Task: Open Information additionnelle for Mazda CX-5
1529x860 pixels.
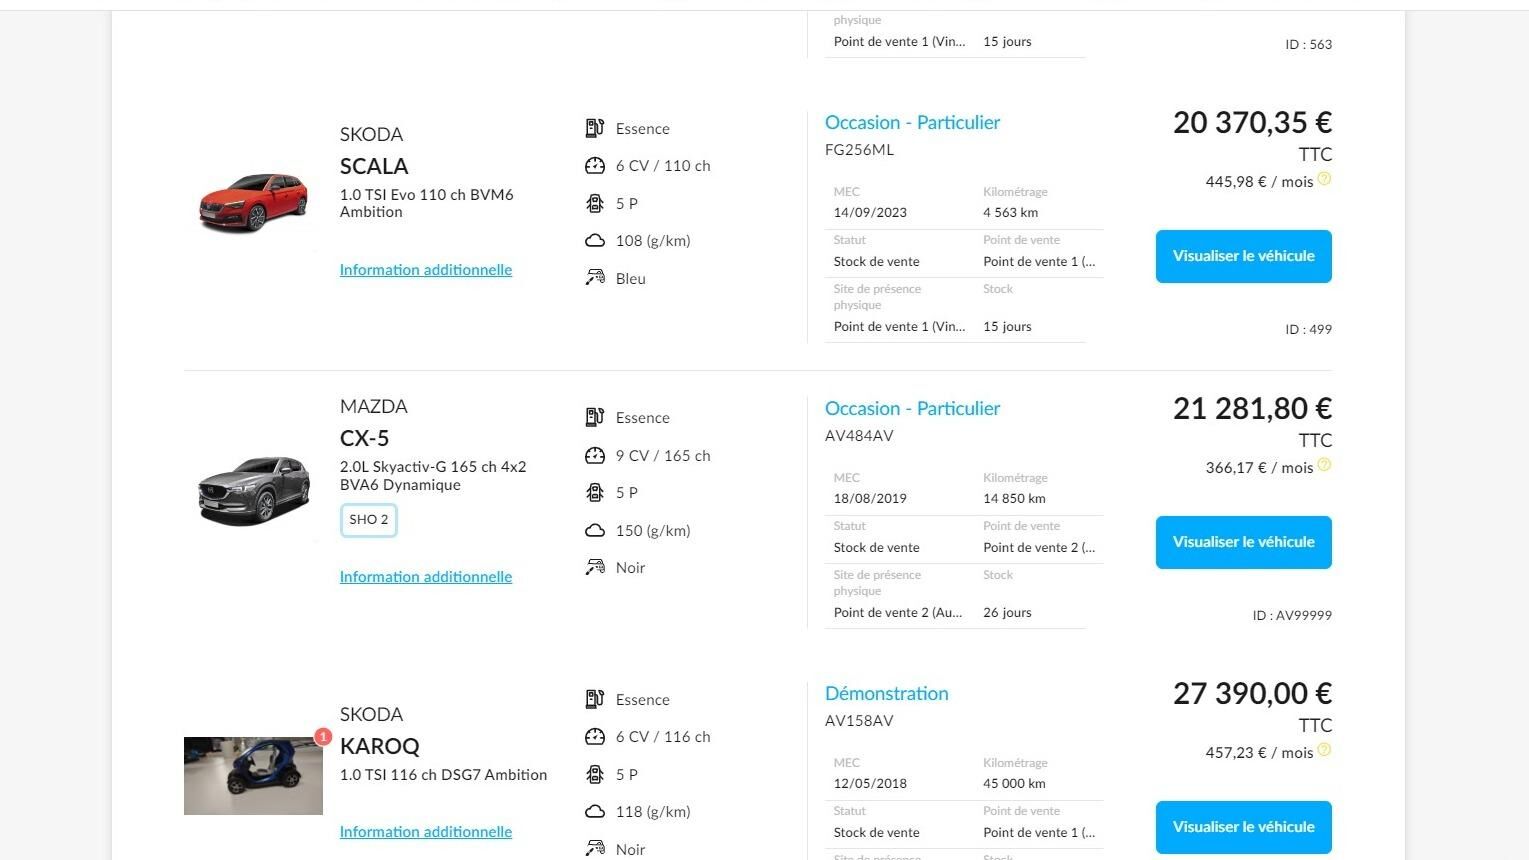Action: point(426,577)
